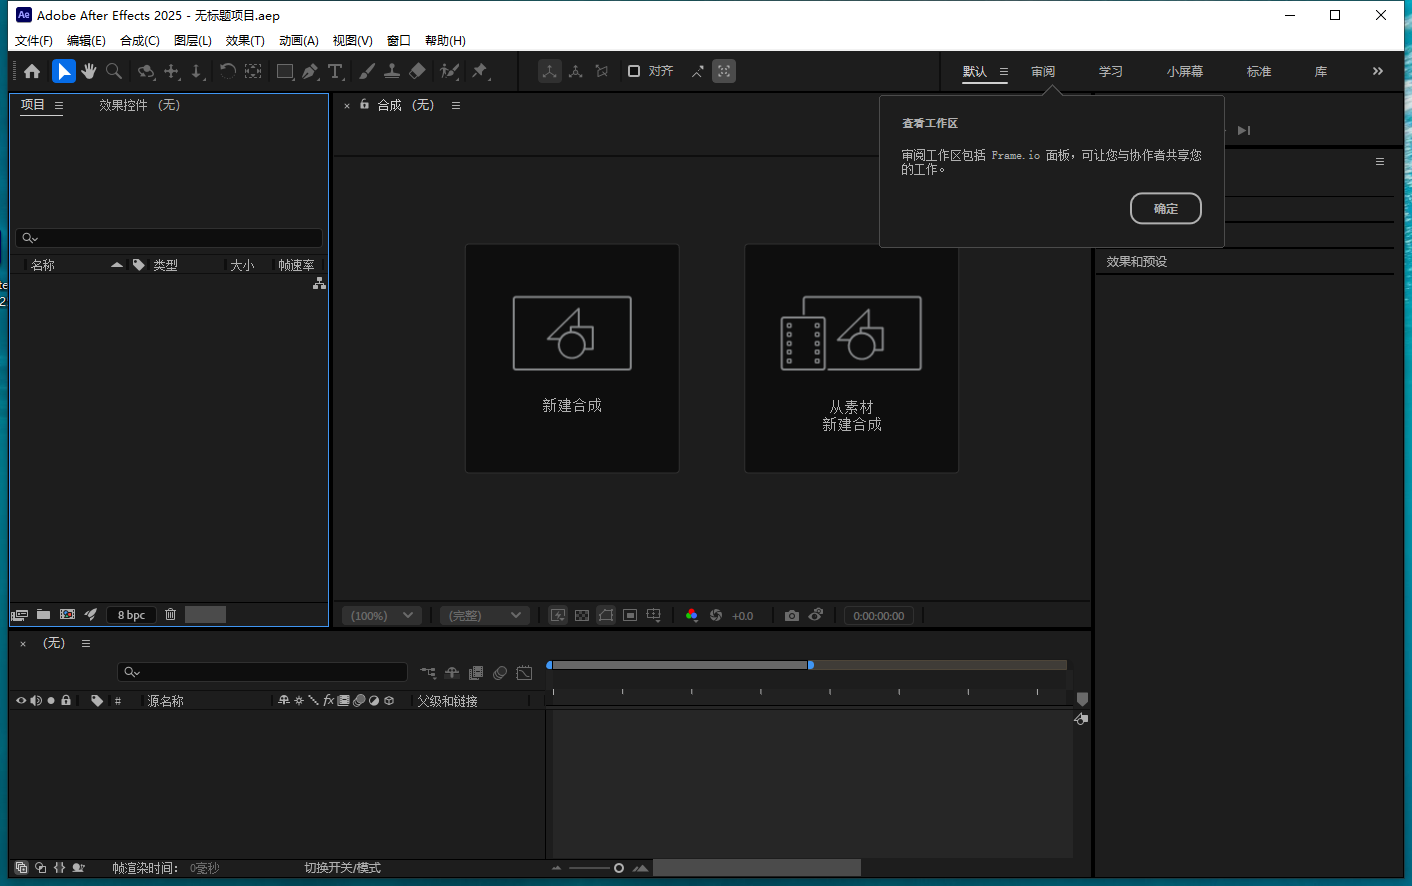Toggle the audio speaker column header in the timeline
This screenshot has width=1412, height=886.
coord(36,701)
